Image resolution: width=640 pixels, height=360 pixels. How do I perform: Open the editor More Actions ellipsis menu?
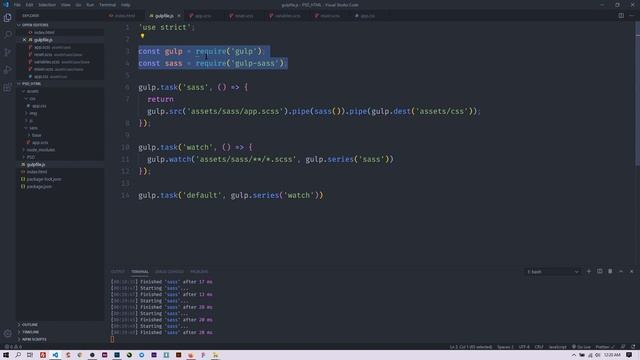[632, 16]
